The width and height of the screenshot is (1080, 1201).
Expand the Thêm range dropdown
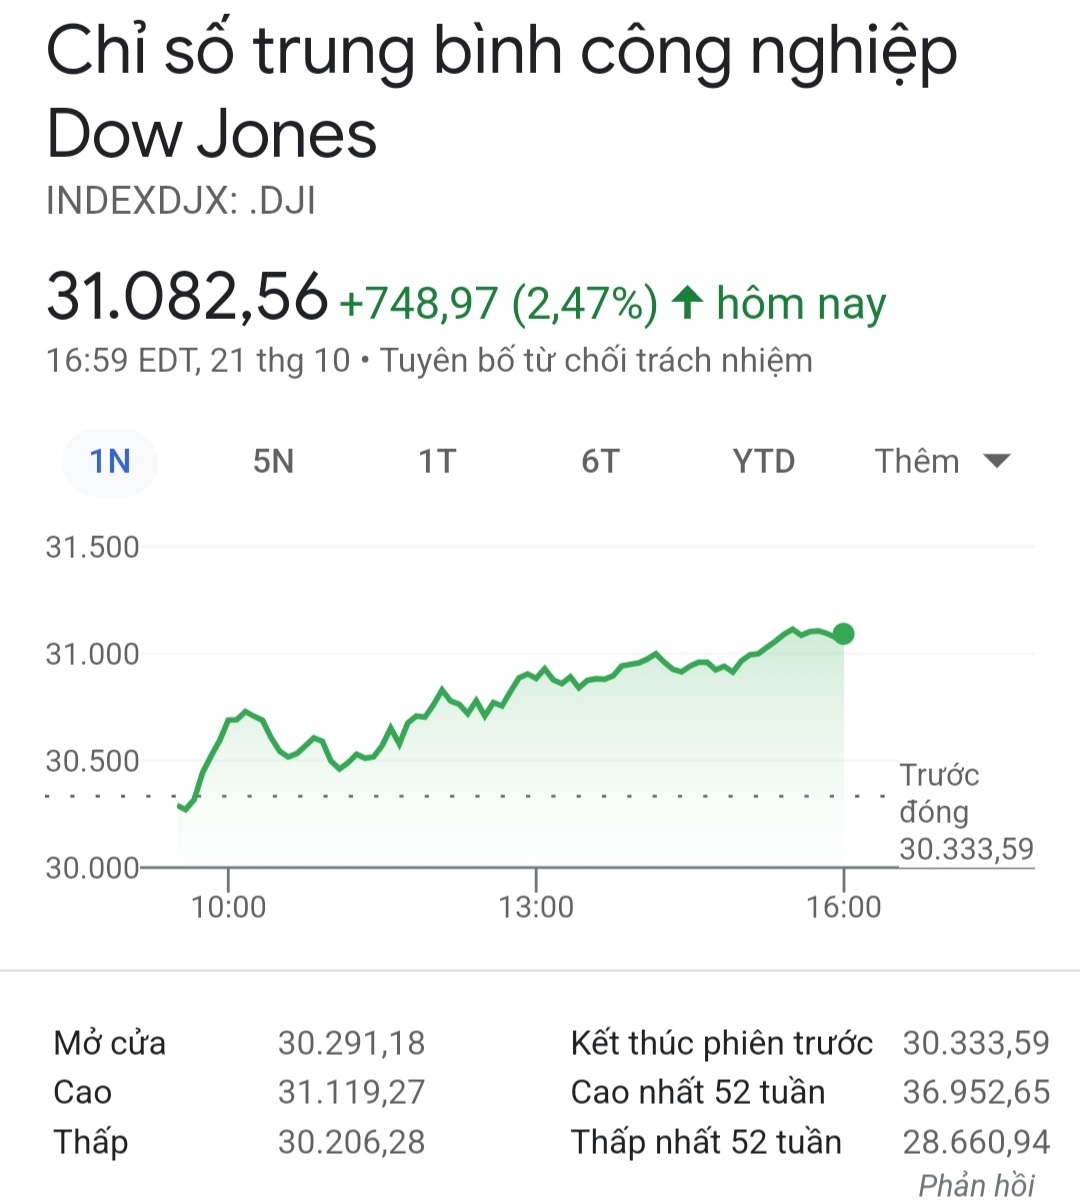coord(942,462)
